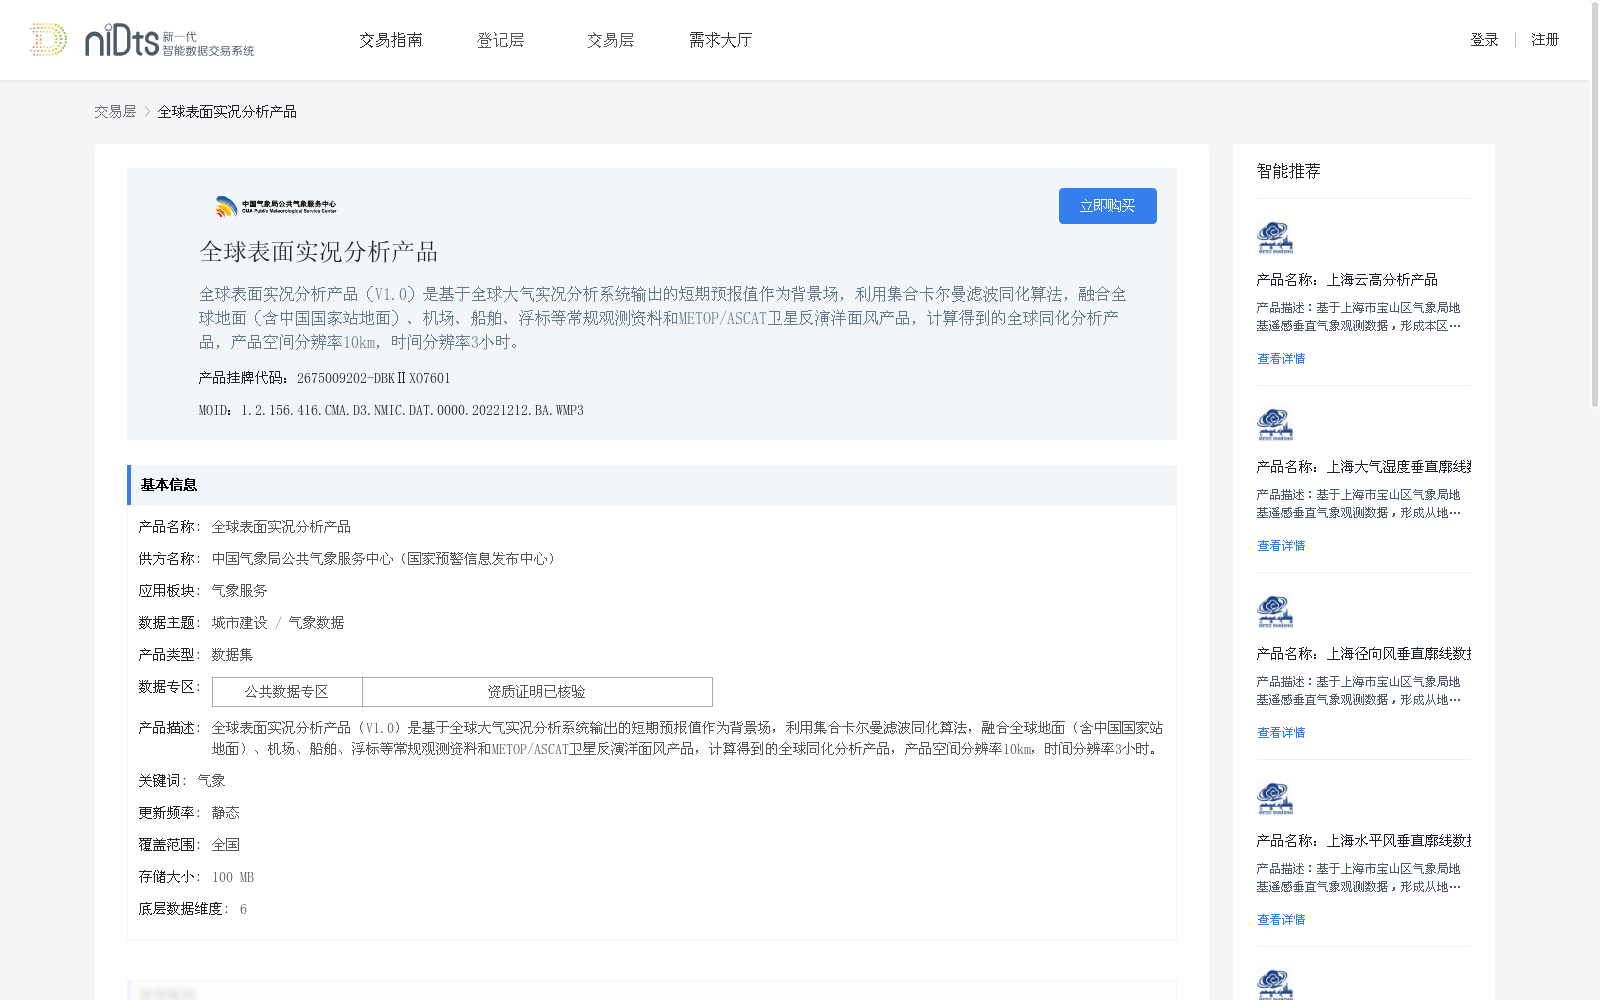The width and height of the screenshot is (1600, 1000).
Task: Click the 基本信息 section header
Action: [x=652, y=485]
